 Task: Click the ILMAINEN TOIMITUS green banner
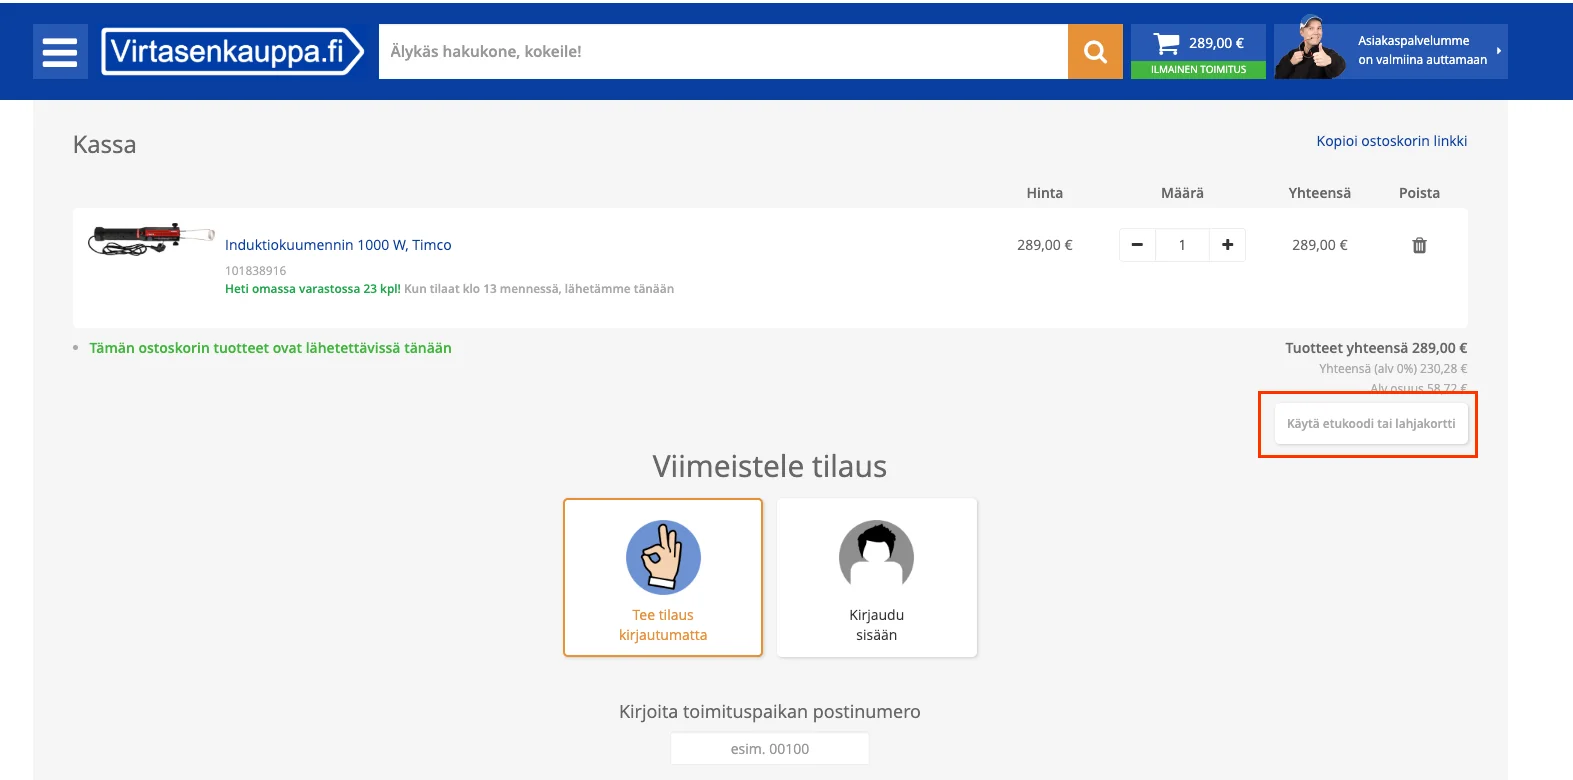click(x=1198, y=70)
